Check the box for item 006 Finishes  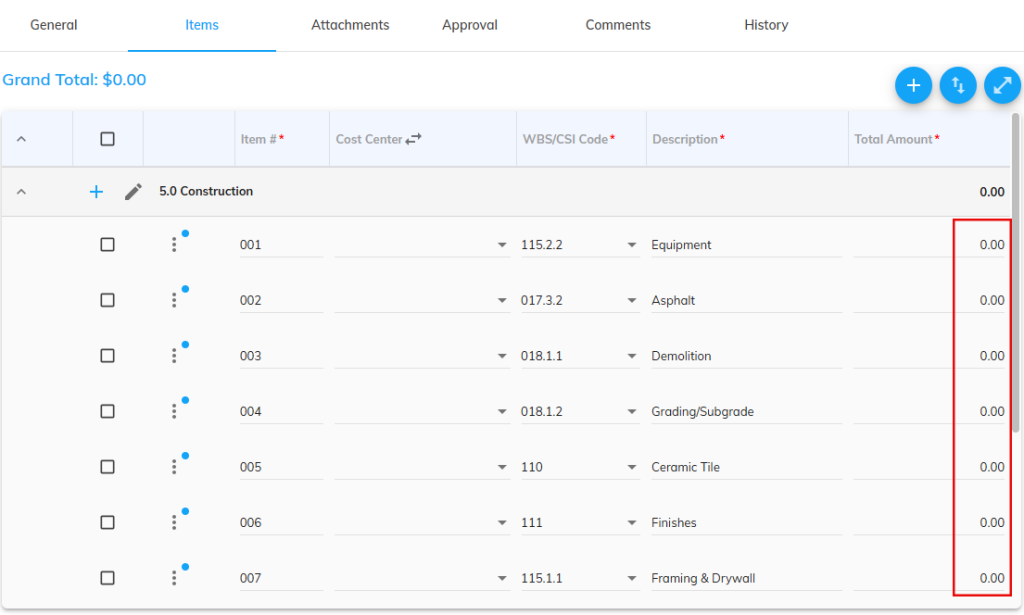[x=108, y=522]
